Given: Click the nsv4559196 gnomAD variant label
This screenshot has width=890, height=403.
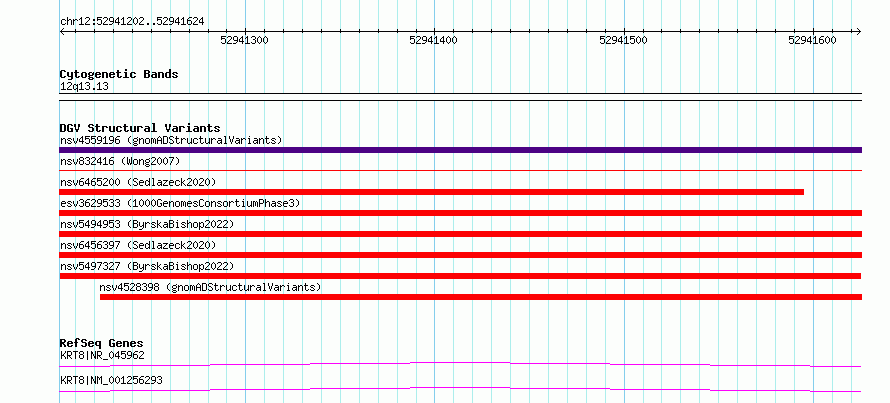Looking at the screenshot, I should 171,140.
